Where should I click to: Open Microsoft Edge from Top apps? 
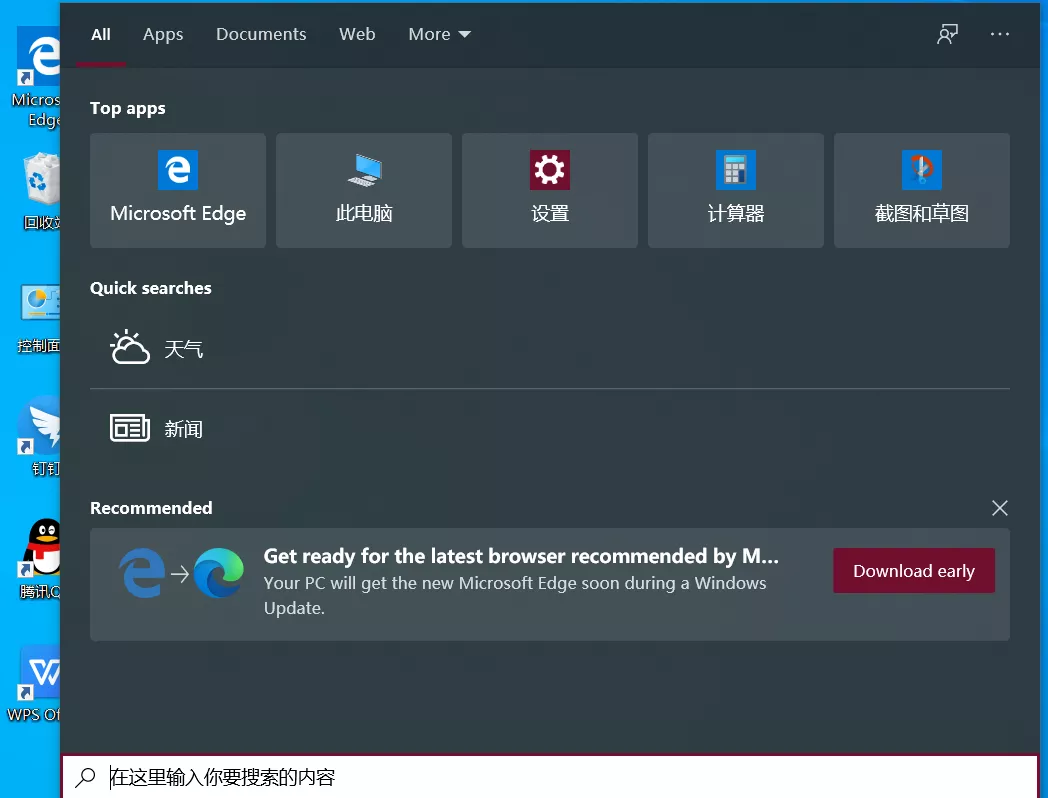point(178,190)
